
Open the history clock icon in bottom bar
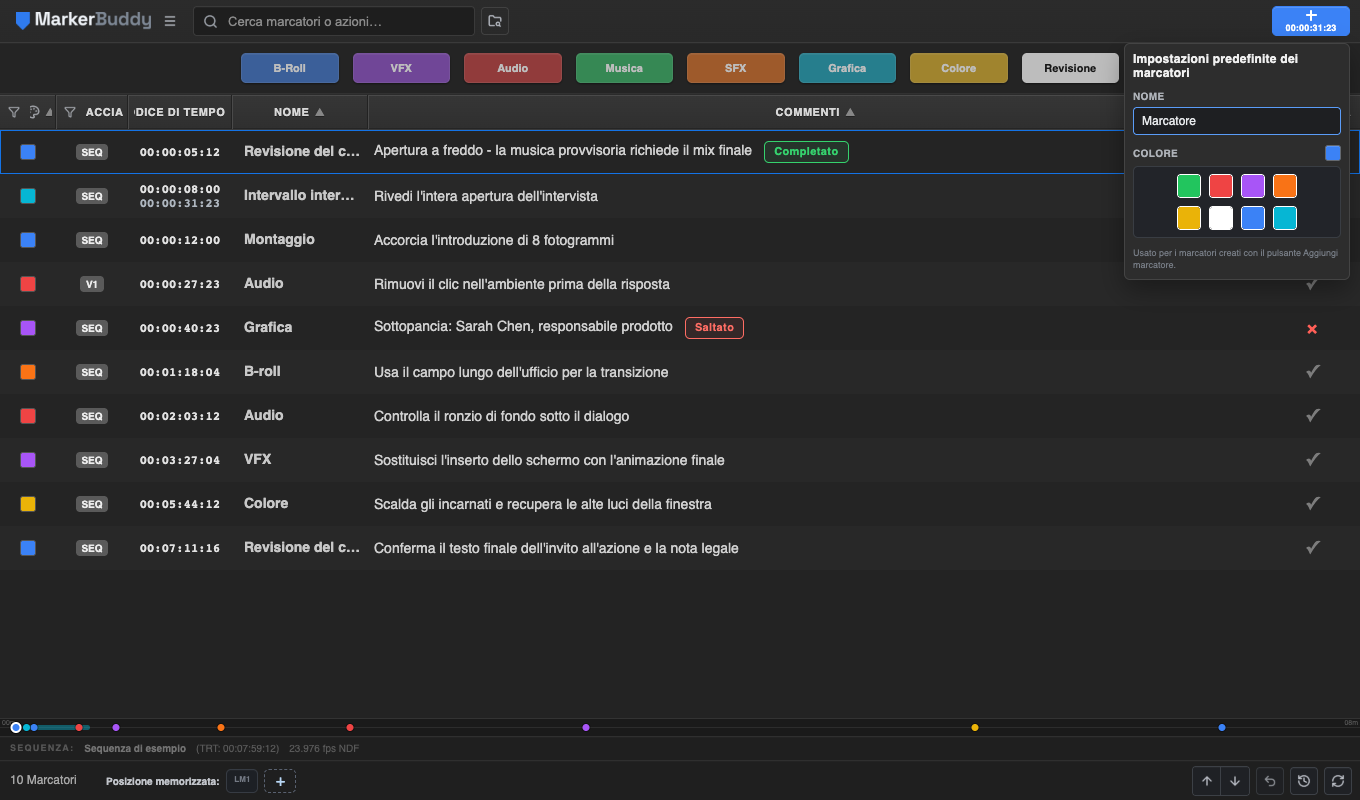(1303, 781)
